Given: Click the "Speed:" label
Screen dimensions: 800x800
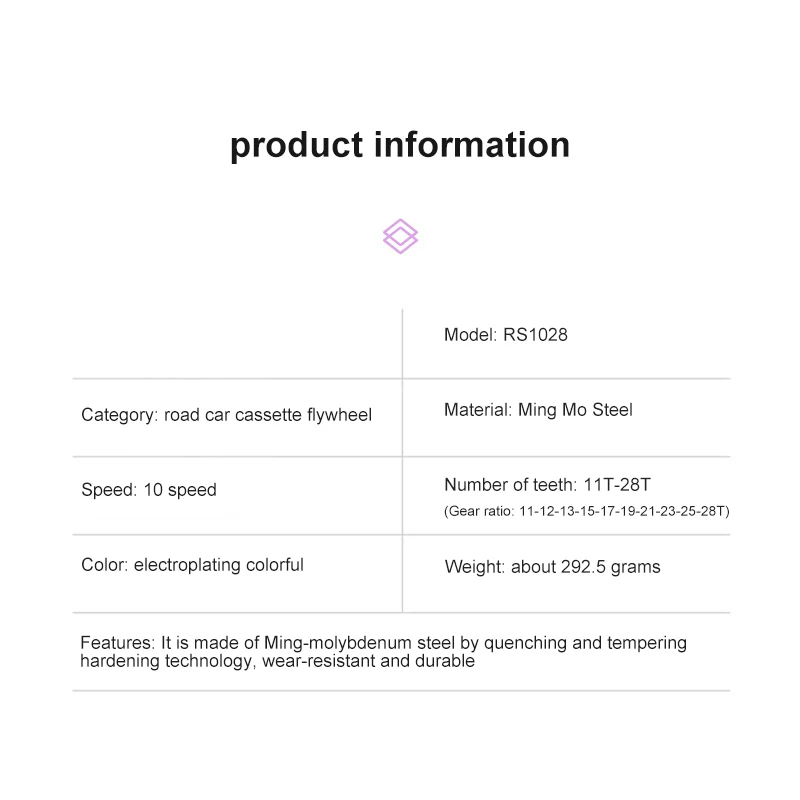Looking at the screenshot, I should point(108,490).
